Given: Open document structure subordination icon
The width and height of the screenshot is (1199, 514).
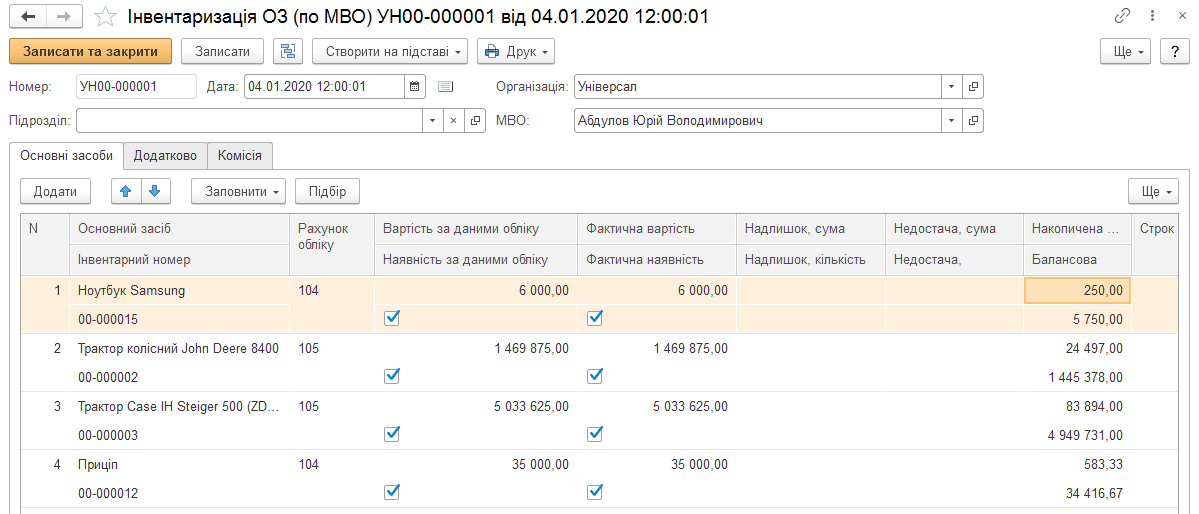Looking at the screenshot, I should (x=288, y=51).
